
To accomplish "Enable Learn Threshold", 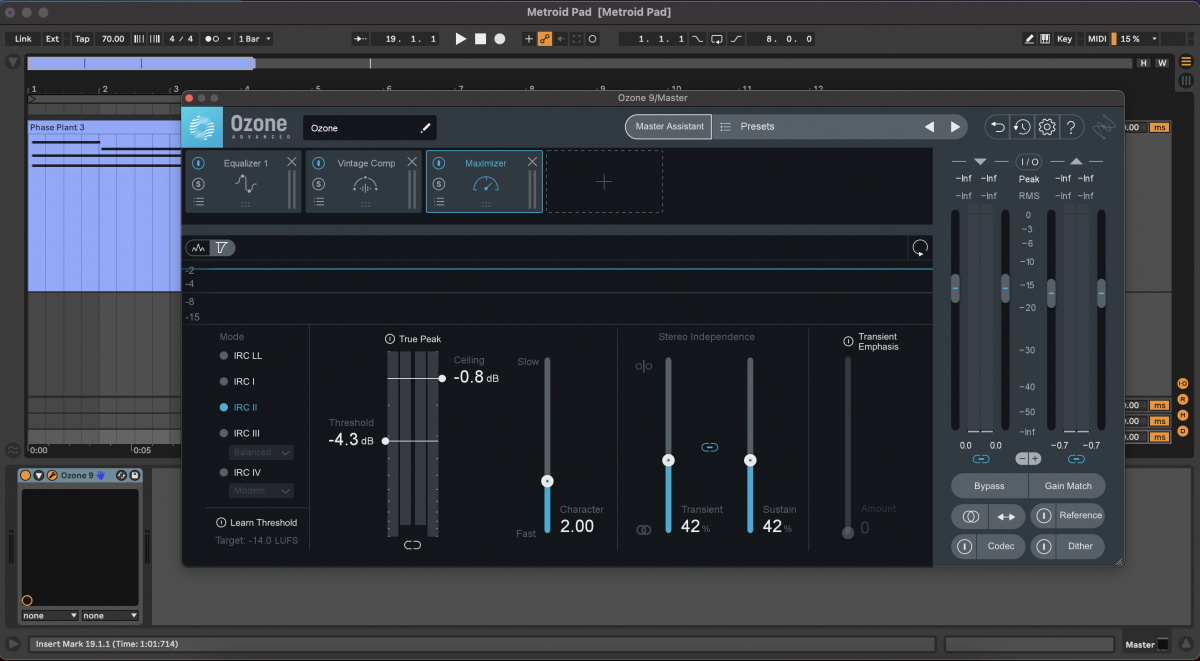I will click(221, 523).
